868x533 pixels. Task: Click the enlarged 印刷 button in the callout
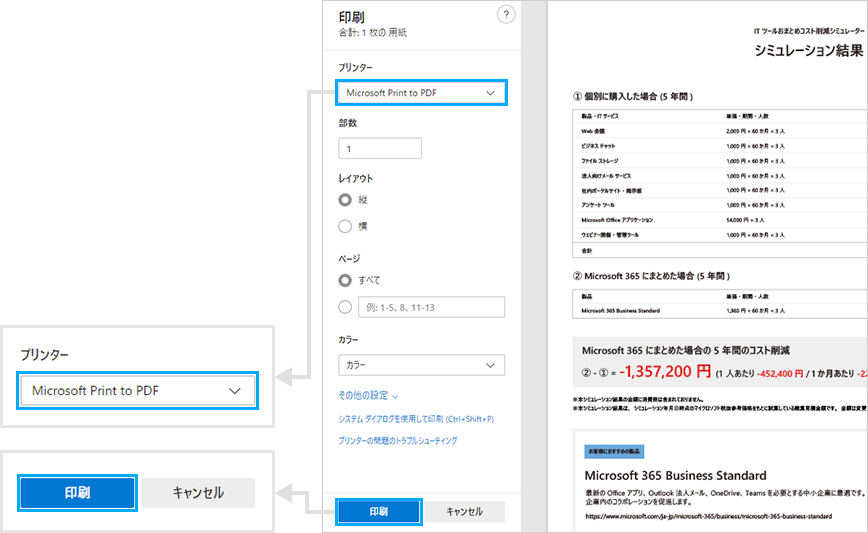tap(78, 493)
